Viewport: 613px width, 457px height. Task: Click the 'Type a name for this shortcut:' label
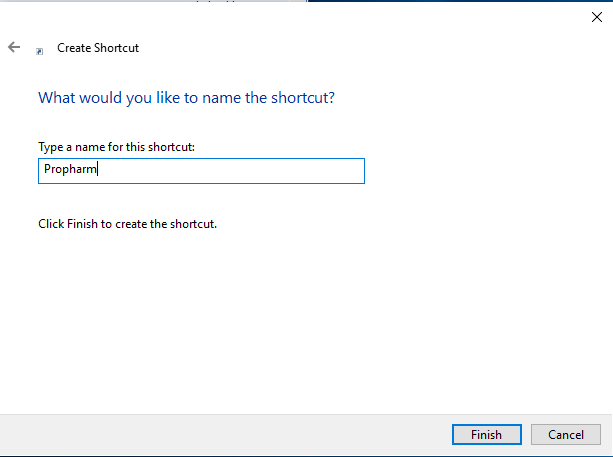117,147
